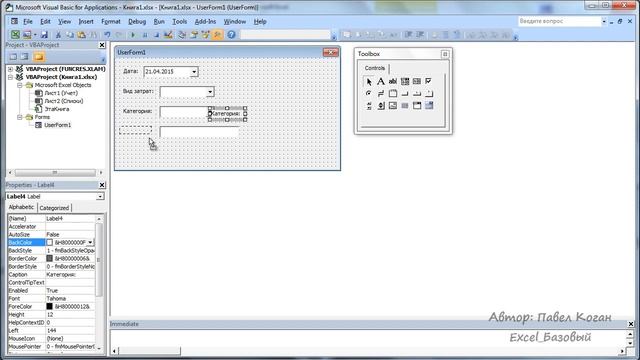
Task: Select the Frame control in Toolbox
Action: point(393,93)
